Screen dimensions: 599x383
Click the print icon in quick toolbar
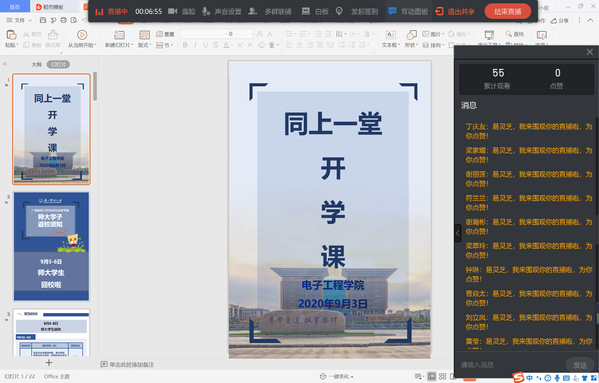[63, 20]
